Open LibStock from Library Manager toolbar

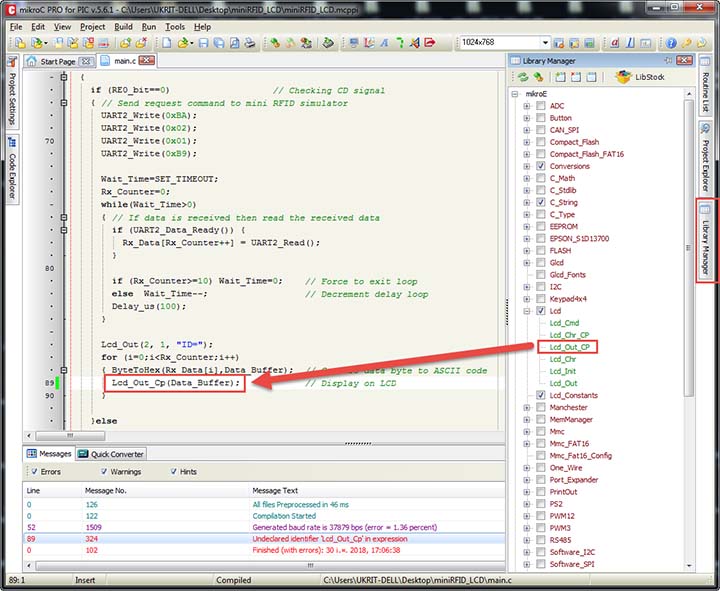coord(640,77)
